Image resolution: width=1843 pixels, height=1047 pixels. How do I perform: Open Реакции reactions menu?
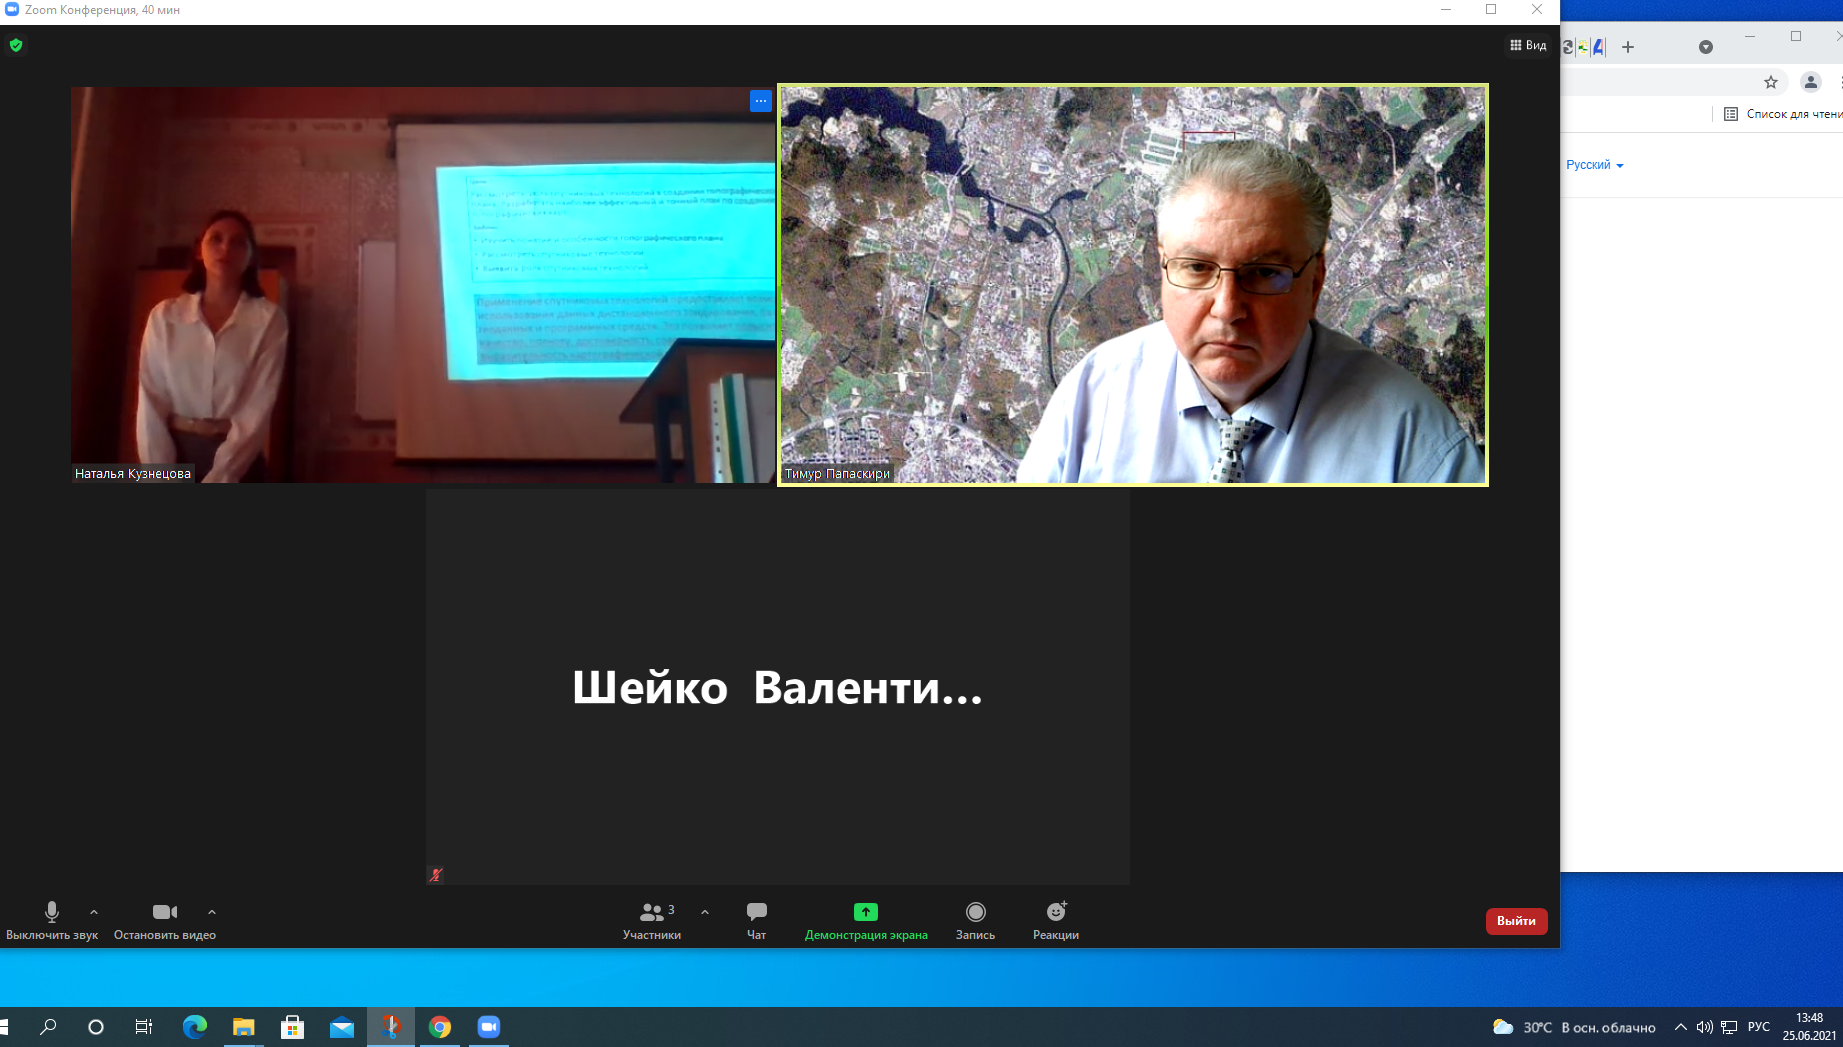pyautogui.click(x=1056, y=921)
